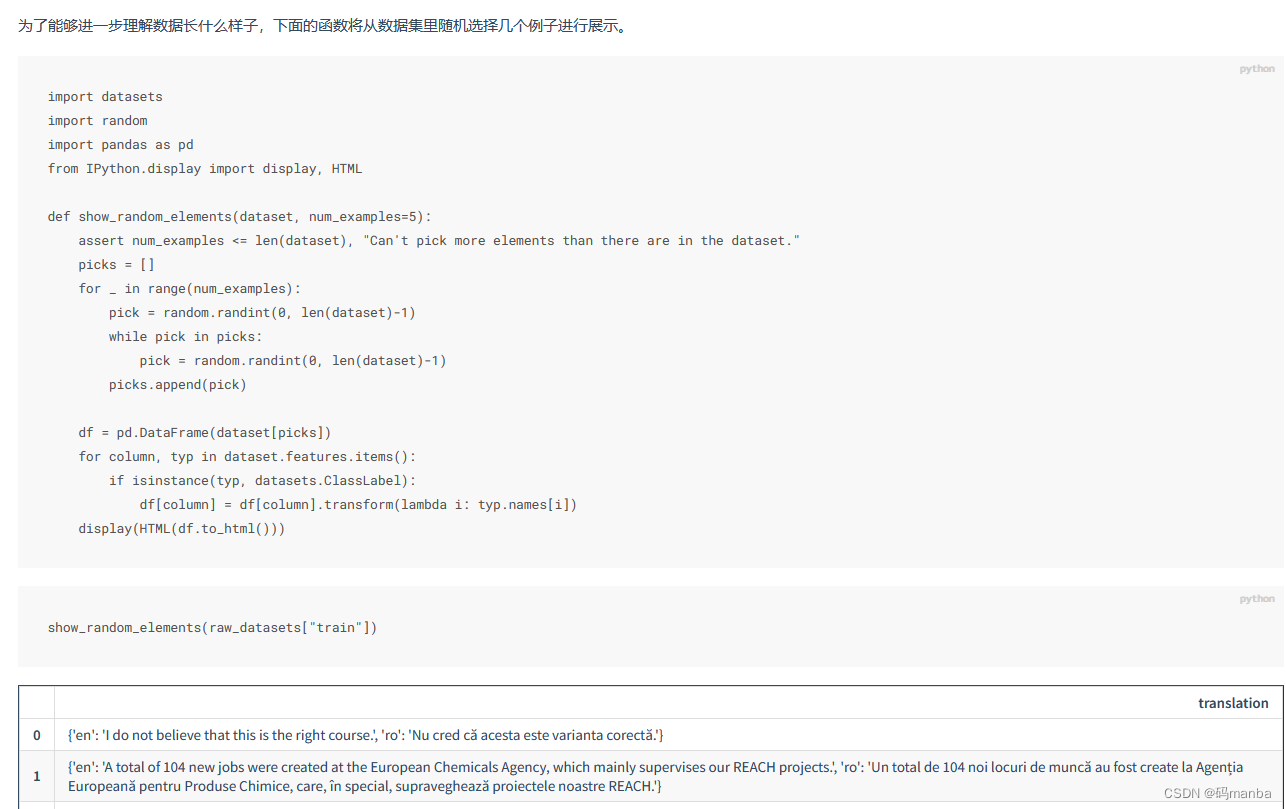Click the 'if isinstance(typ, datasets.ClassLabel):' line

point(262,481)
